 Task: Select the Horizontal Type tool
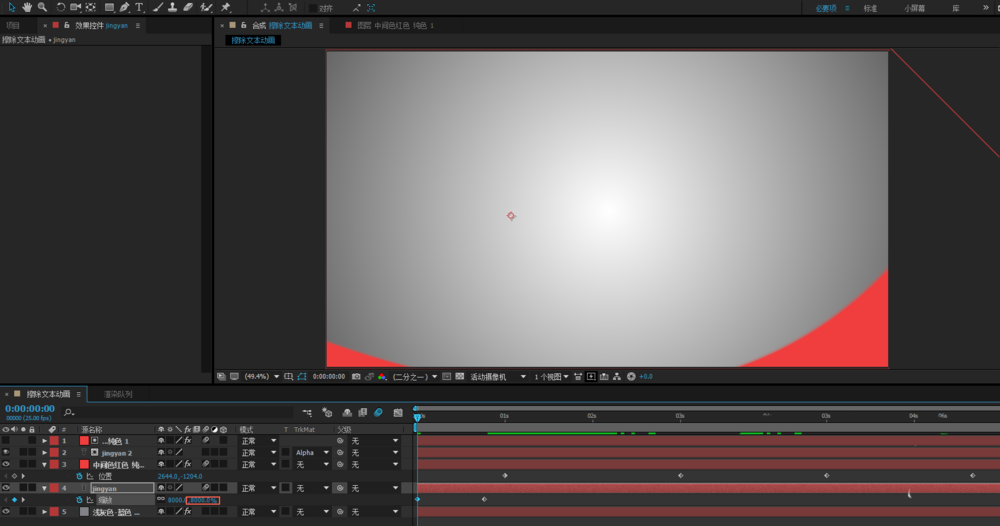pos(139,8)
